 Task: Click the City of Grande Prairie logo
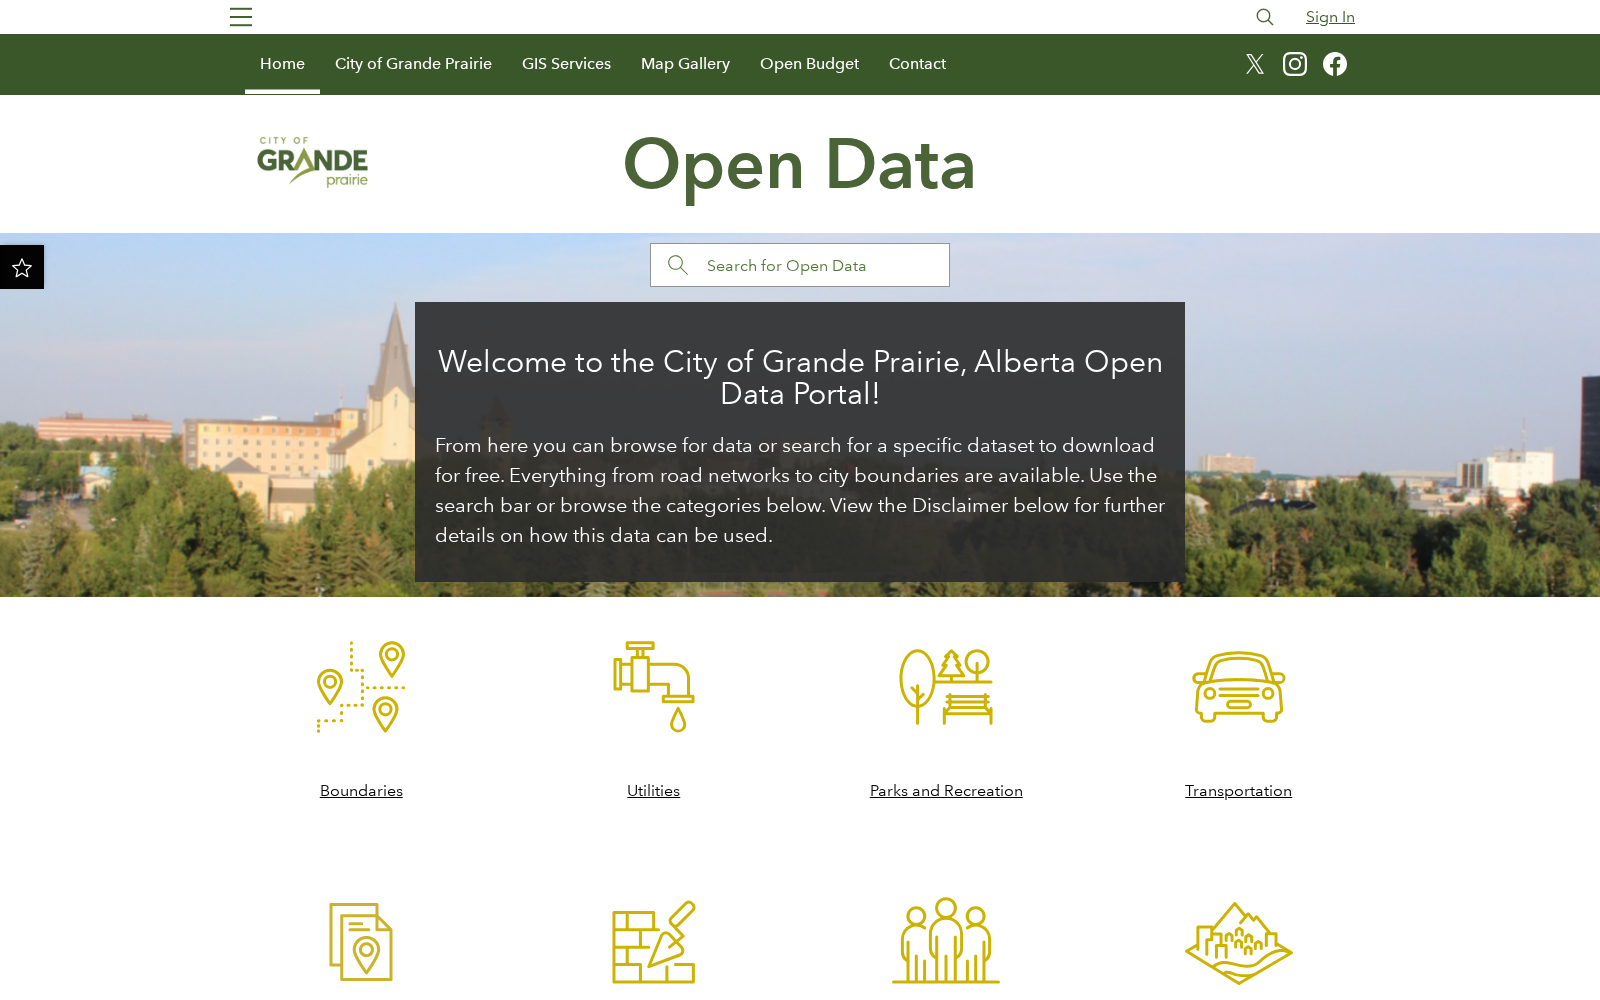pyautogui.click(x=313, y=162)
